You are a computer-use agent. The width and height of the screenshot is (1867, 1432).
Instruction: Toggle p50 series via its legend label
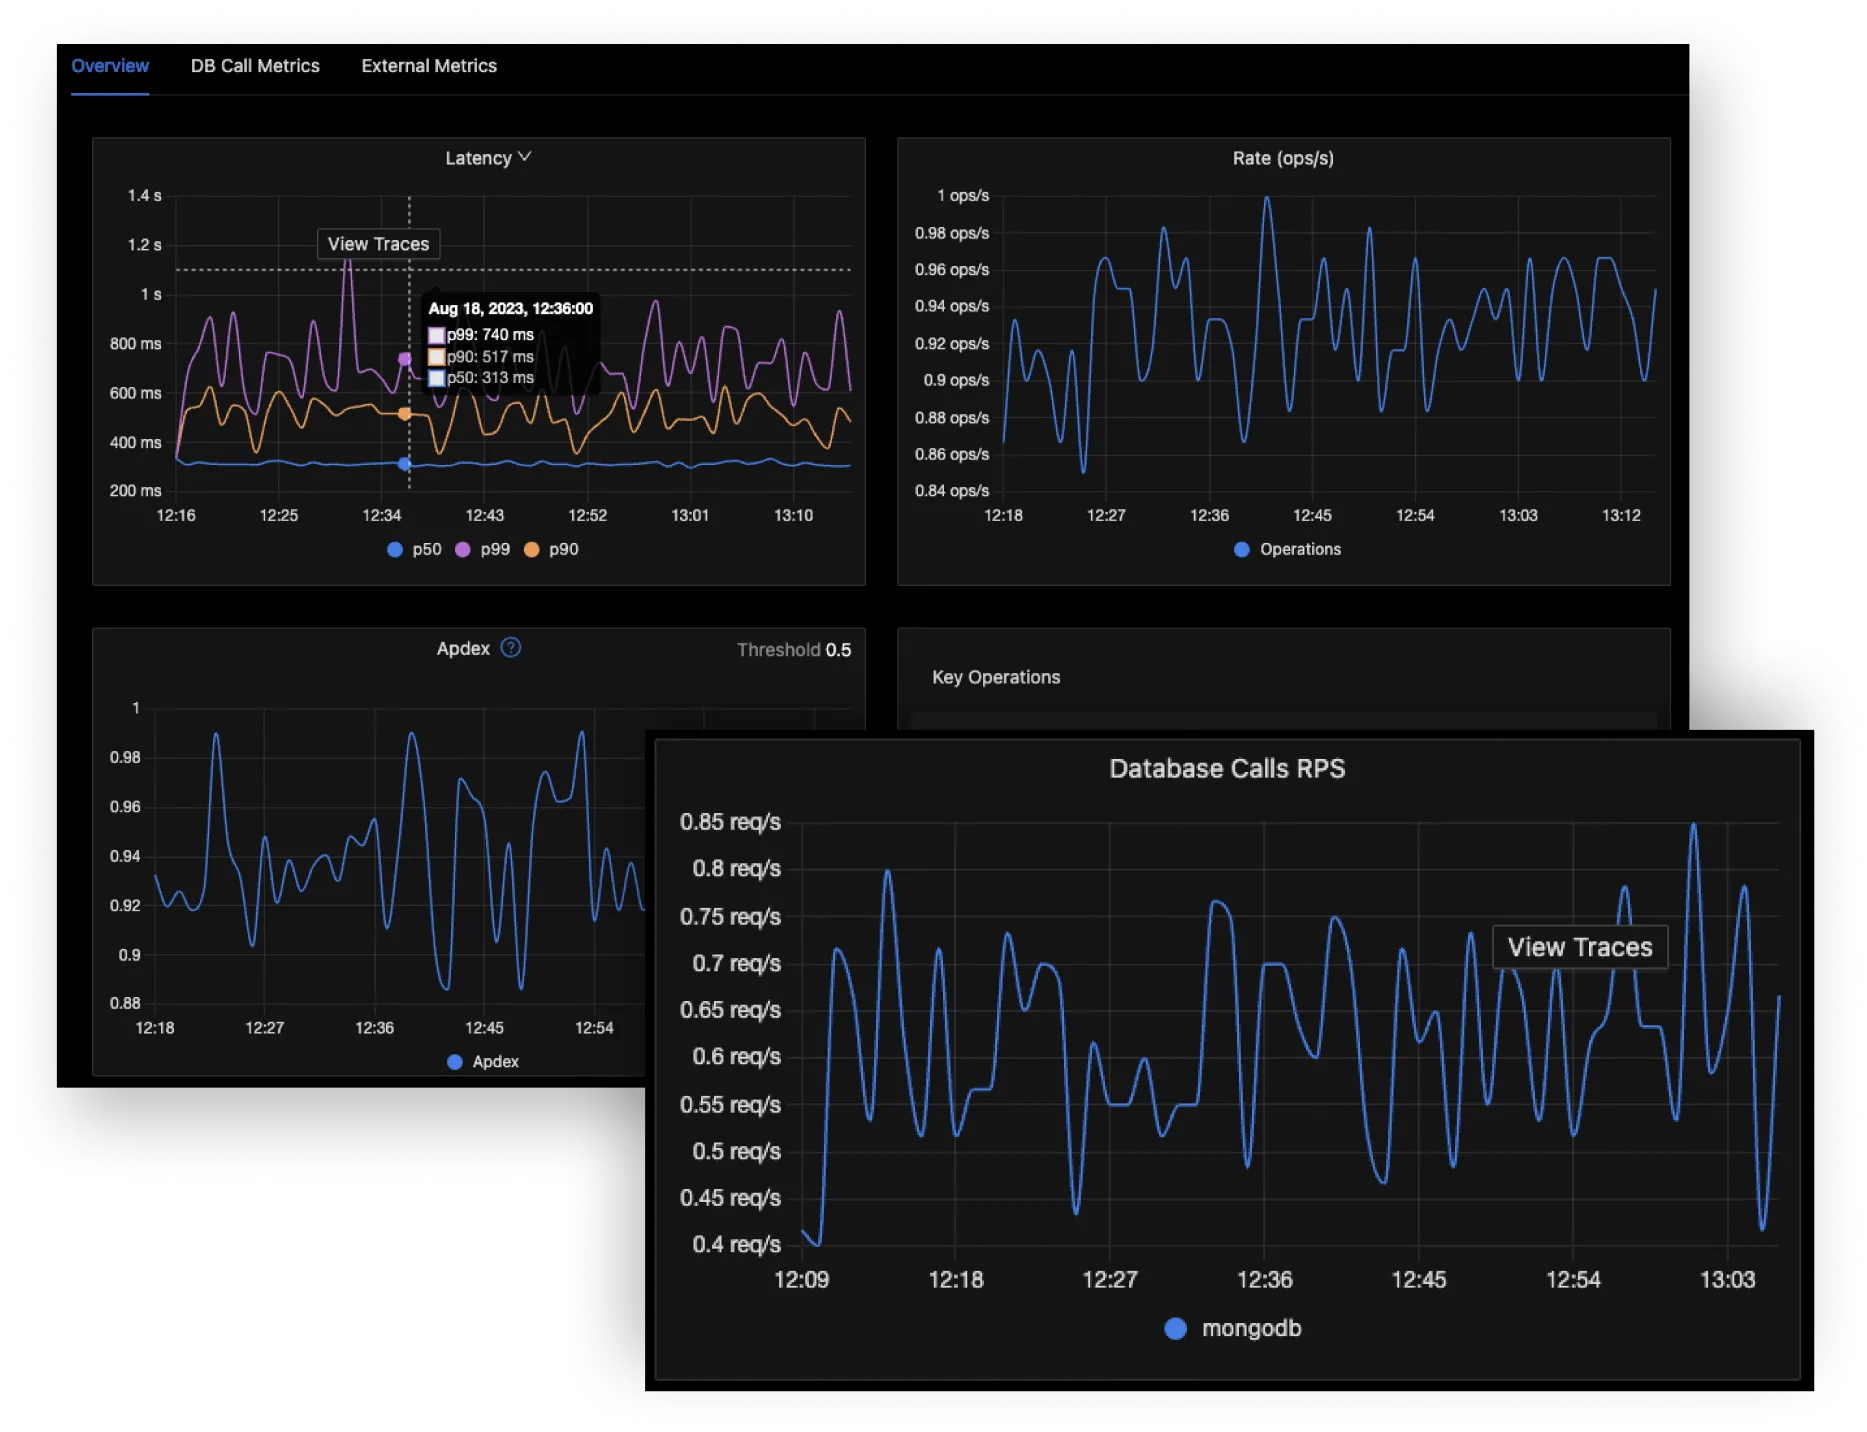tap(427, 549)
